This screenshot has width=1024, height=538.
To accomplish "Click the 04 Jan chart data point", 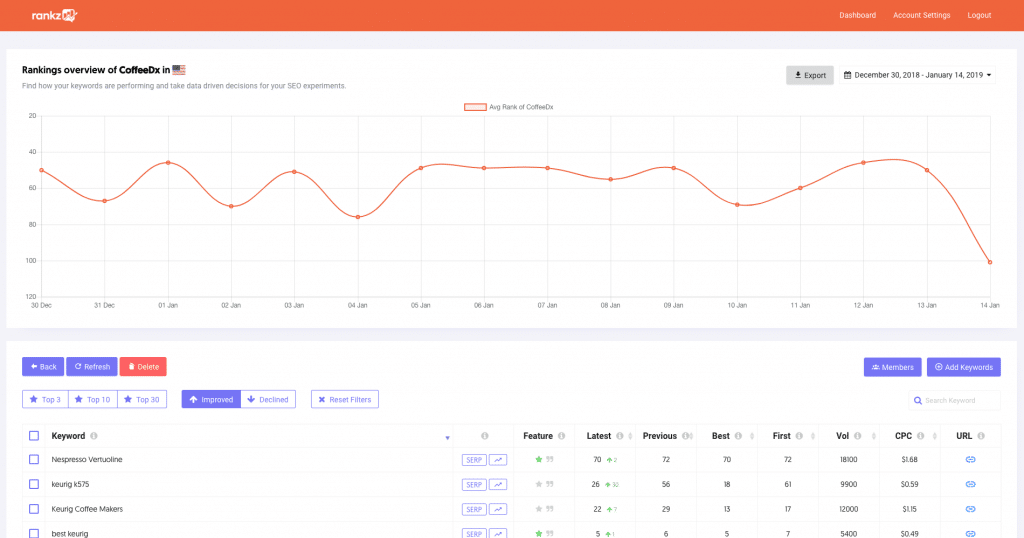I will [x=358, y=217].
